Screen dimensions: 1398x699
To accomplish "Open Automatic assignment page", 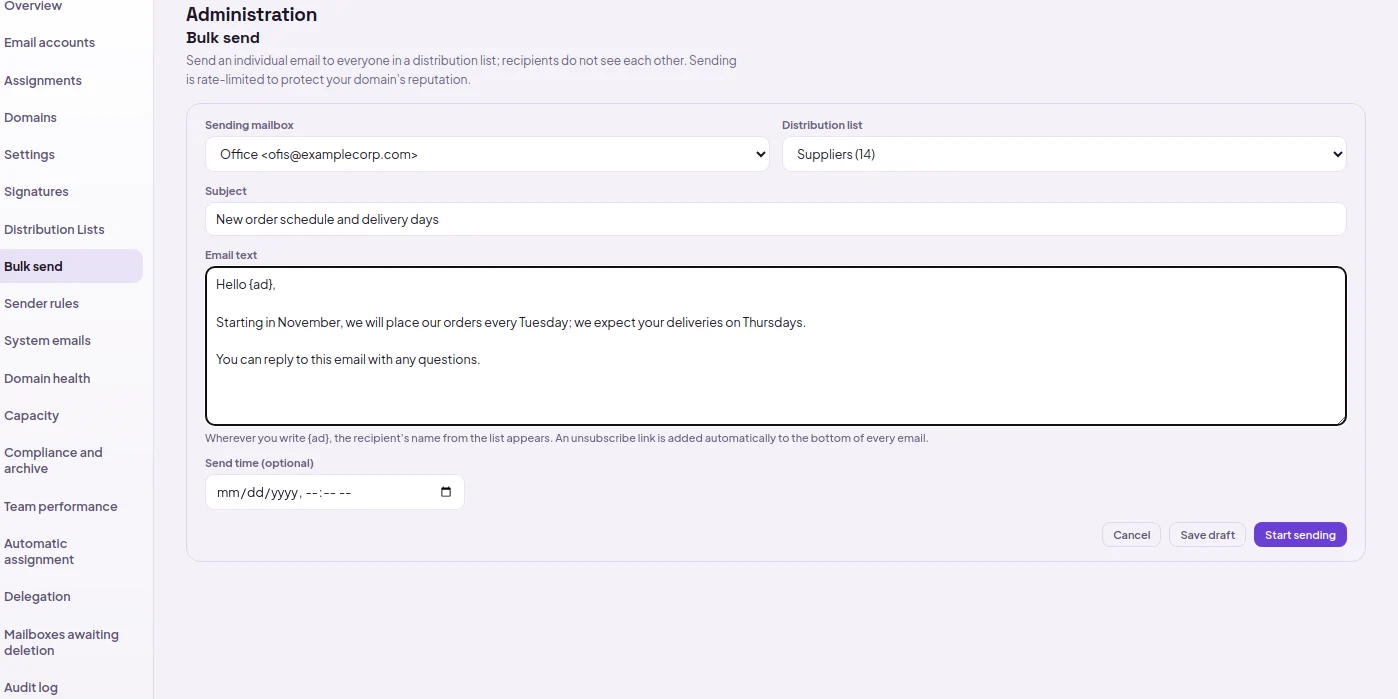I will (39, 552).
